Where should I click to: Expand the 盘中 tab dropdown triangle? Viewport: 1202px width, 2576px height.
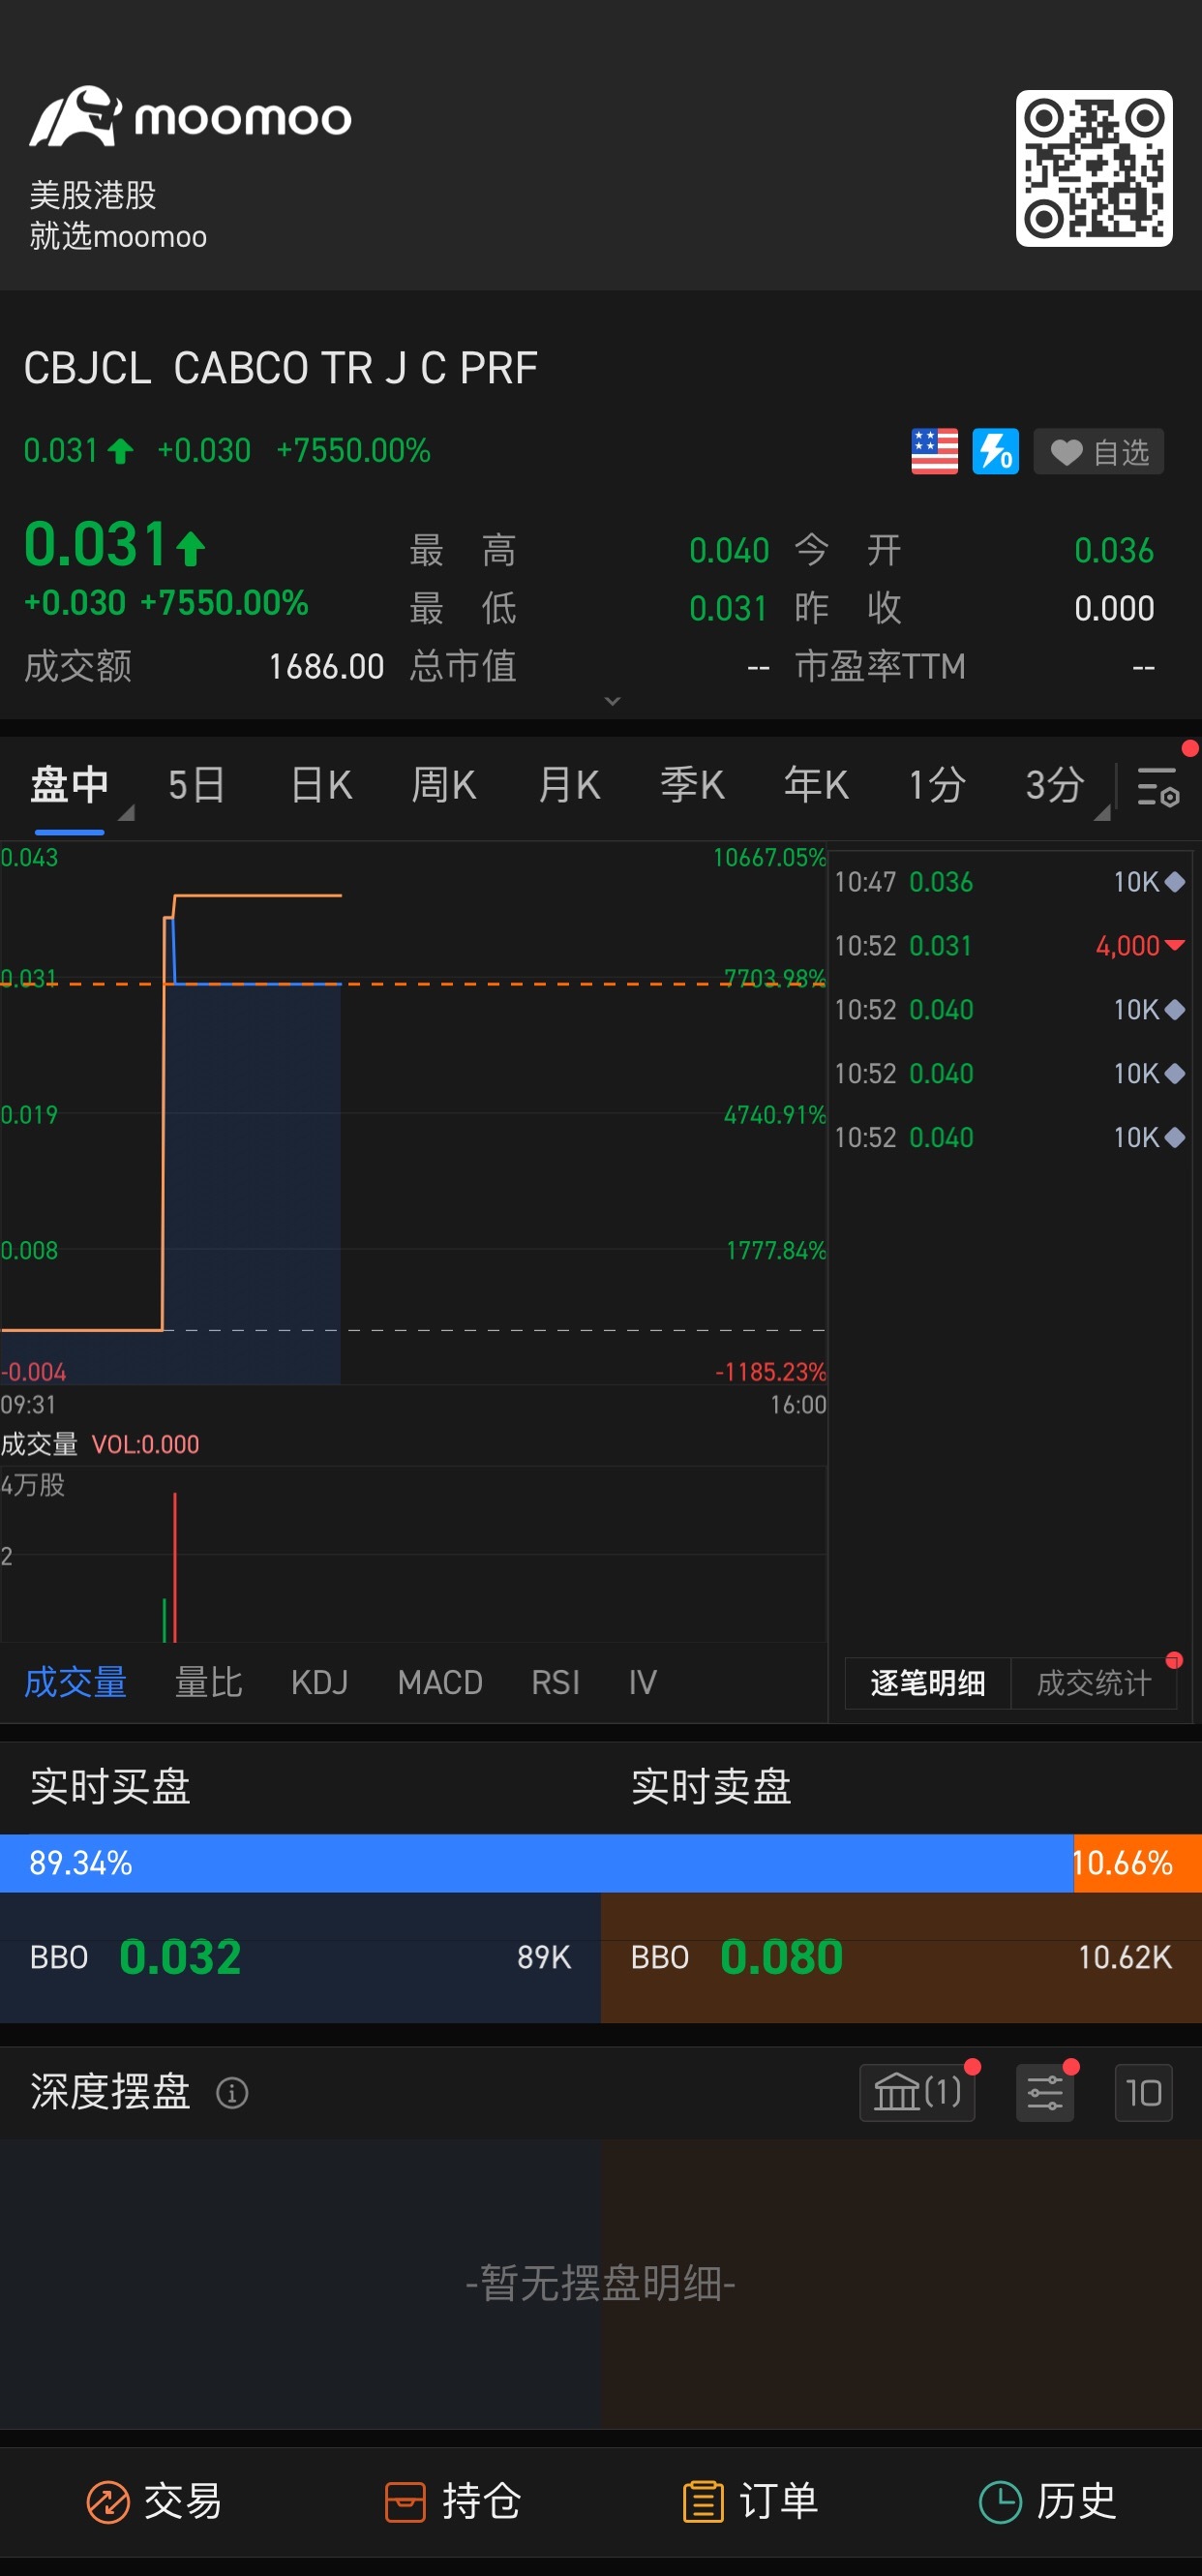[126, 813]
